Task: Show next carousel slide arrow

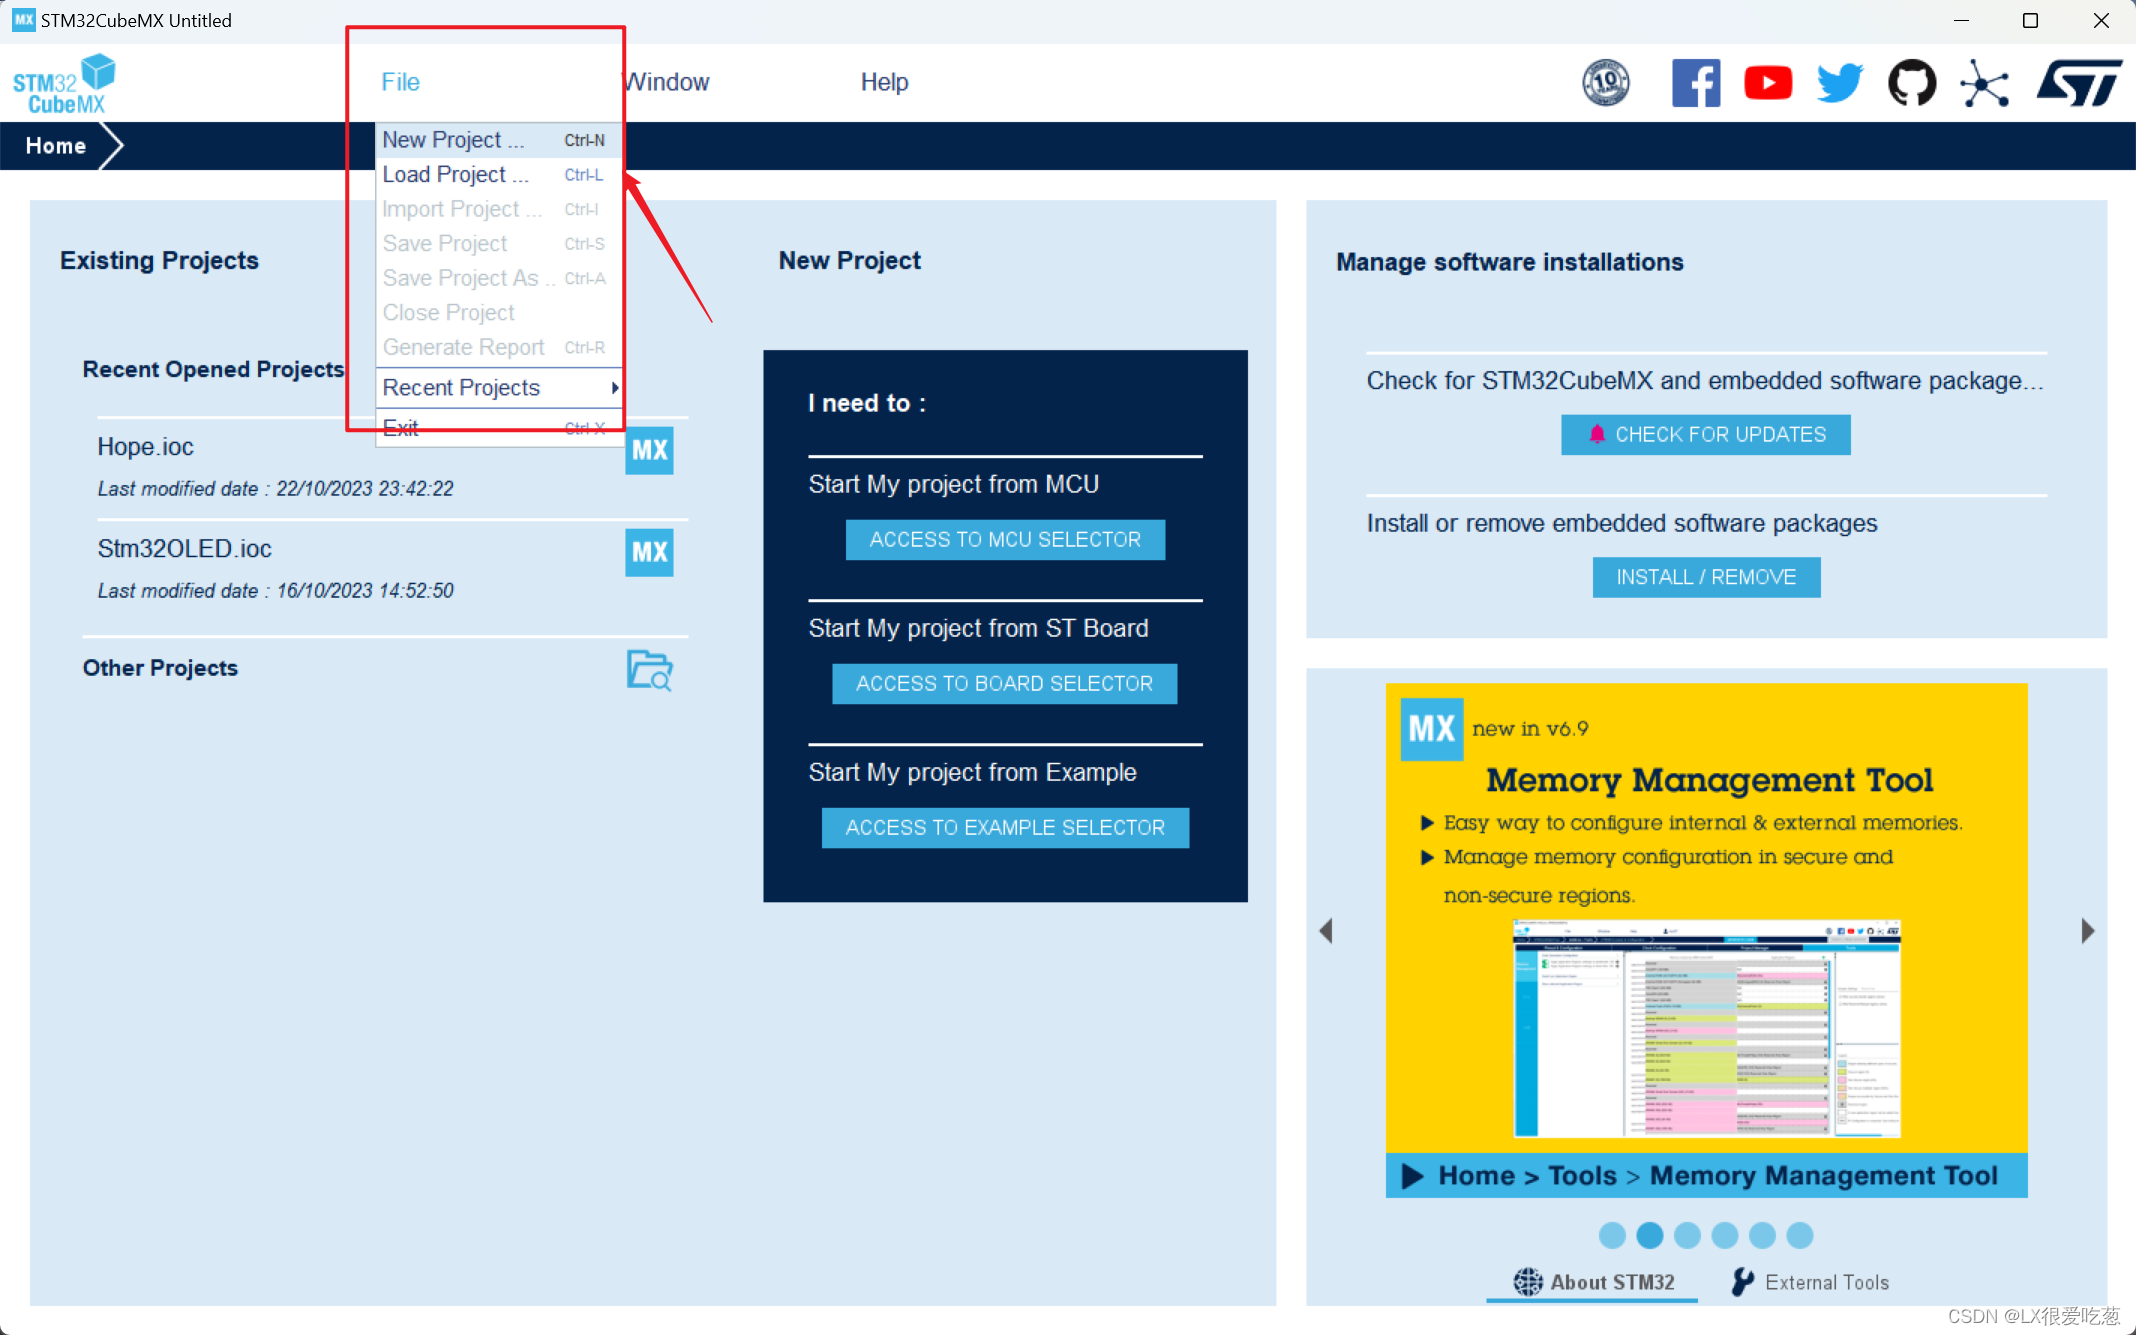Action: point(2087,931)
